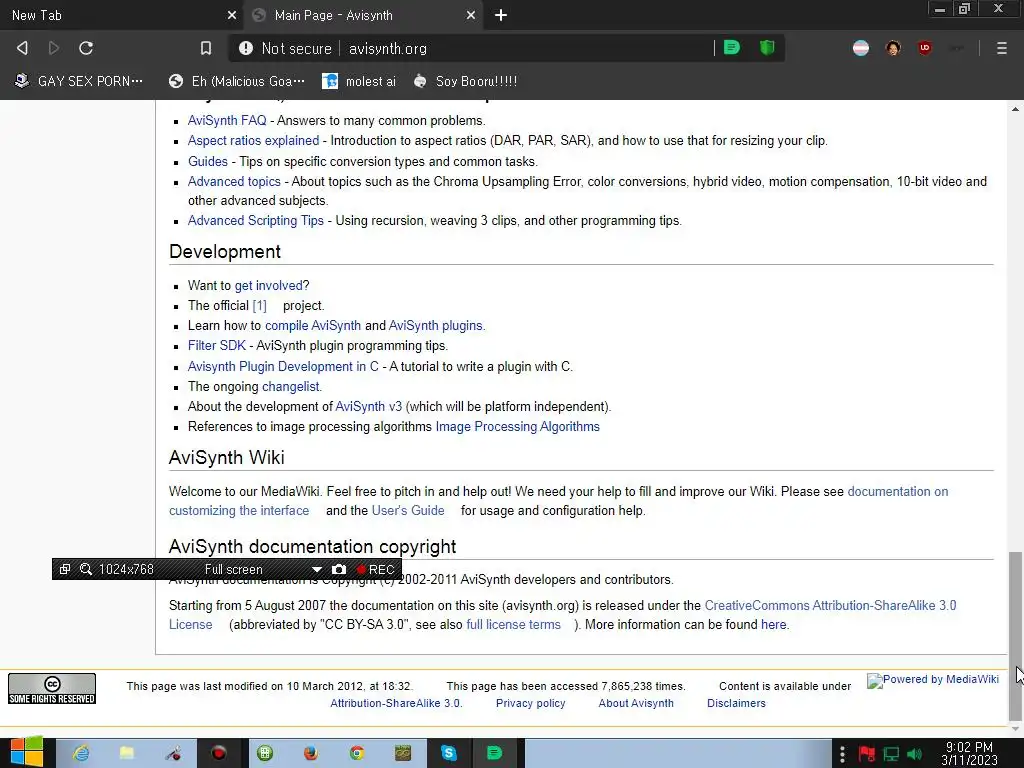This screenshot has width=1024, height=768.
Task: Open the green shield icon in address bar
Action: (x=767, y=48)
